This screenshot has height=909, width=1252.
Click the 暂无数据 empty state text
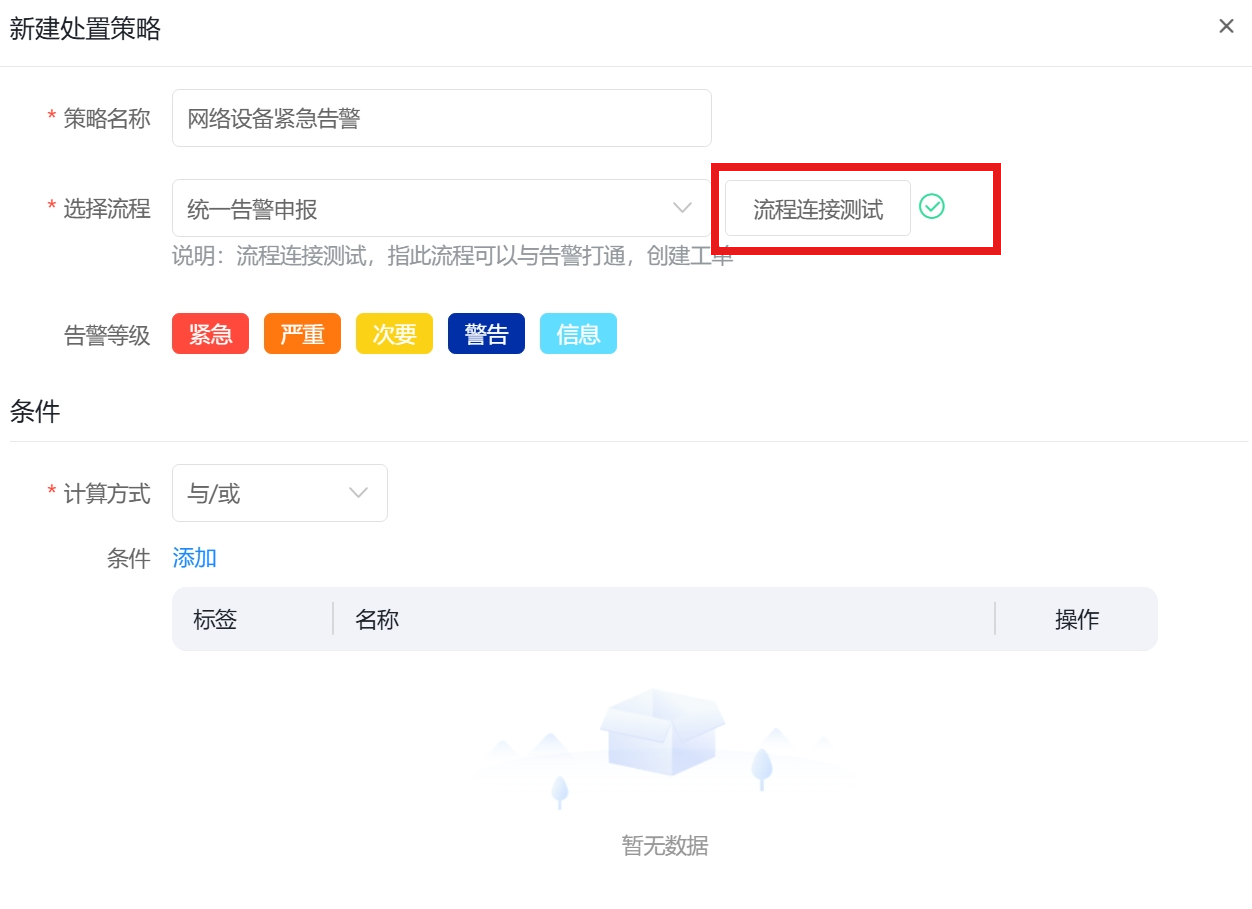coord(665,846)
